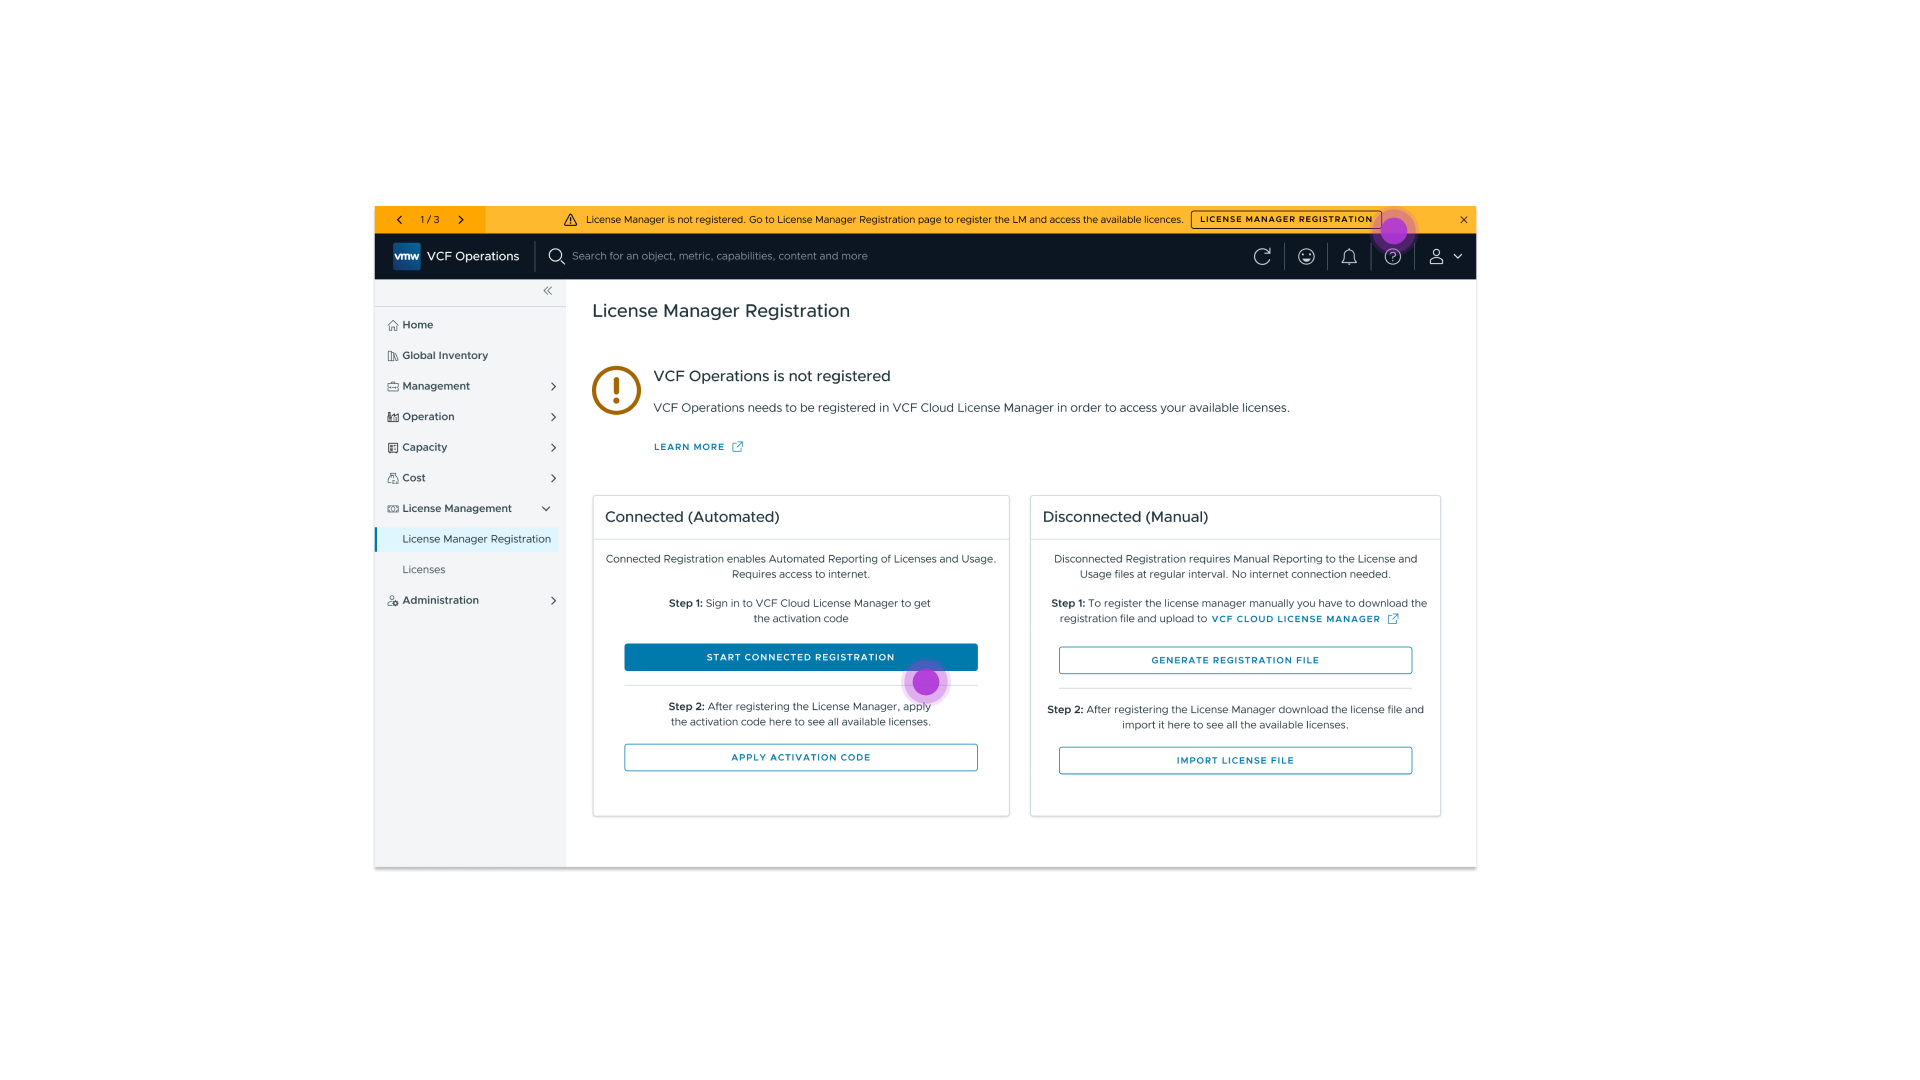Dismiss the yellow warning banner

(x=1463, y=220)
